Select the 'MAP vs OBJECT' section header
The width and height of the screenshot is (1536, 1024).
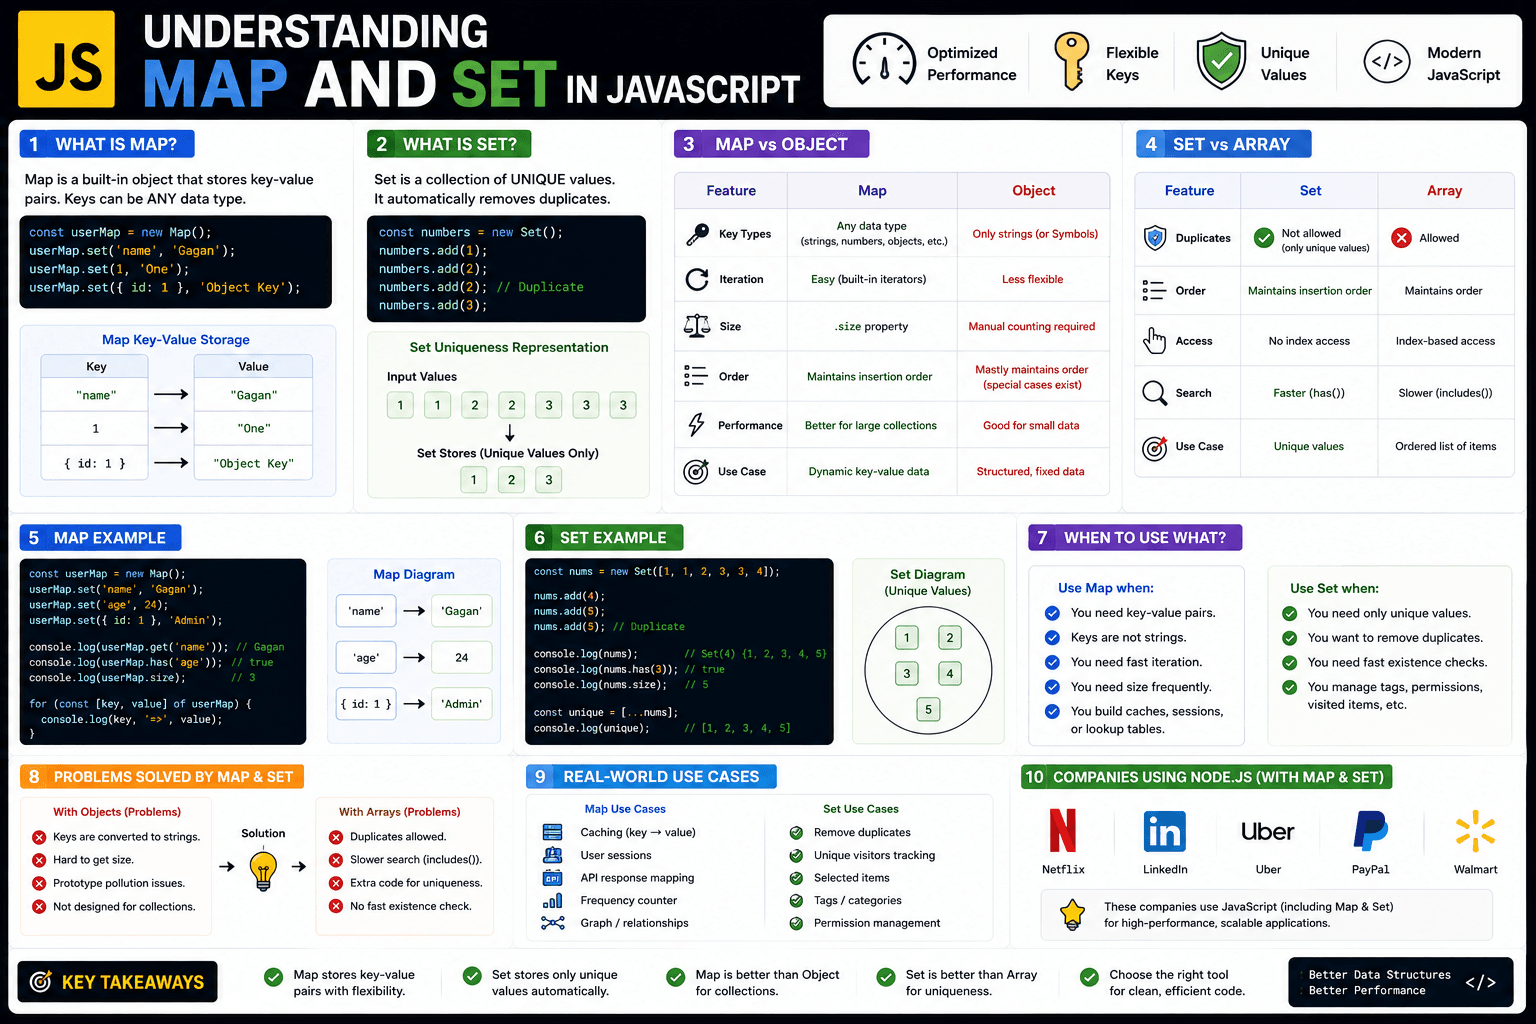click(x=772, y=144)
